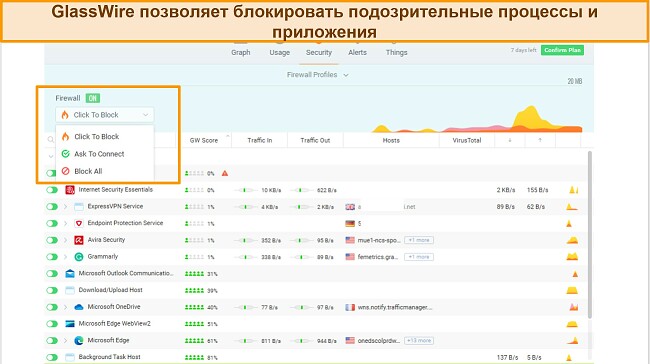Click the Avira Security app icon
The image size is (650, 364).
[x=79, y=240]
